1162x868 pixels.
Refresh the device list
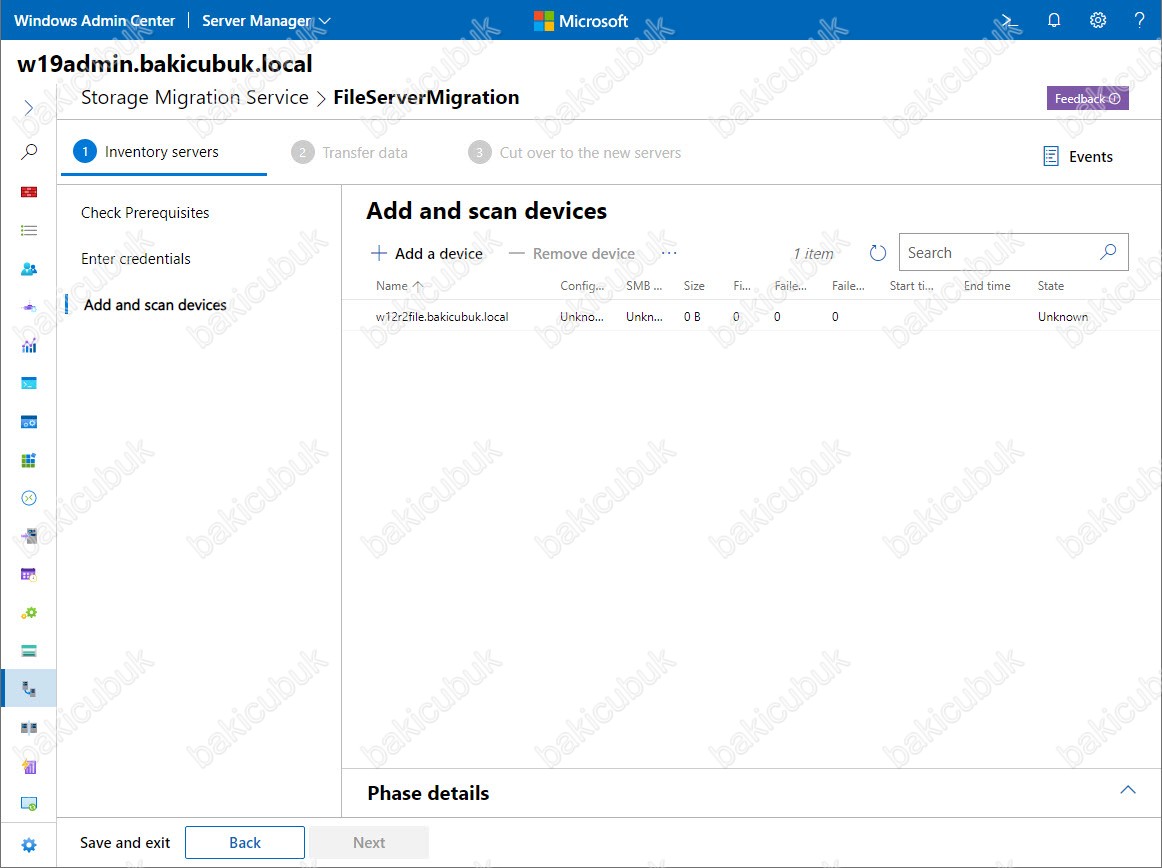click(x=877, y=254)
